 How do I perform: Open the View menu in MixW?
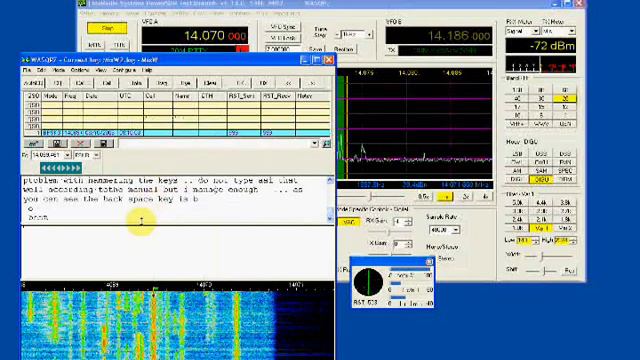tap(100, 70)
